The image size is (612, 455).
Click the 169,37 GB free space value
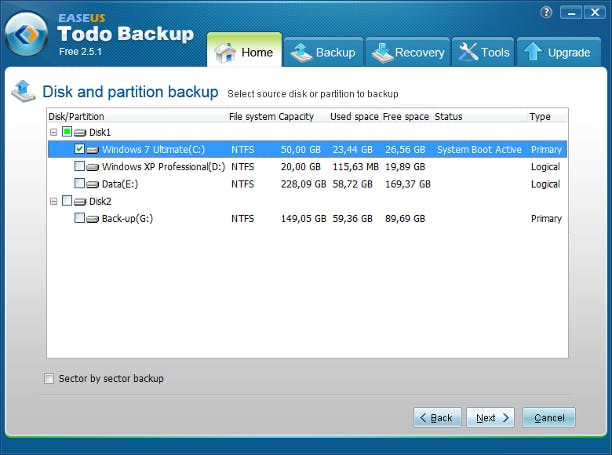[x=408, y=184]
